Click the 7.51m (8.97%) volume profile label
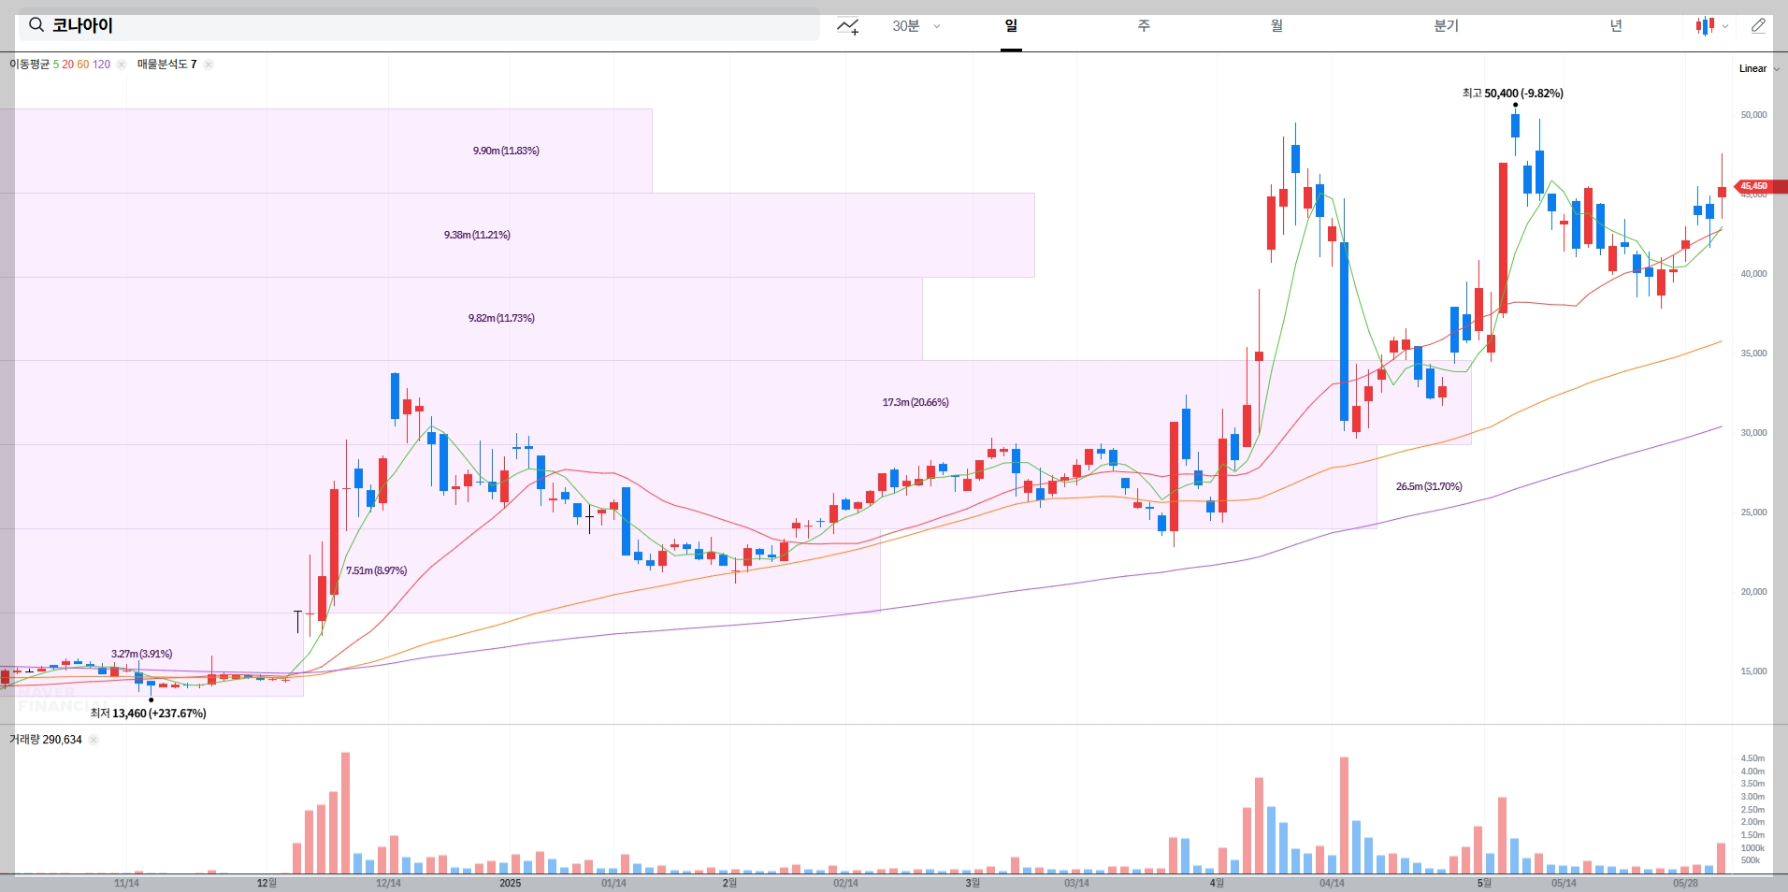This screenshot has height=892, width=1788. pos(376,570)
